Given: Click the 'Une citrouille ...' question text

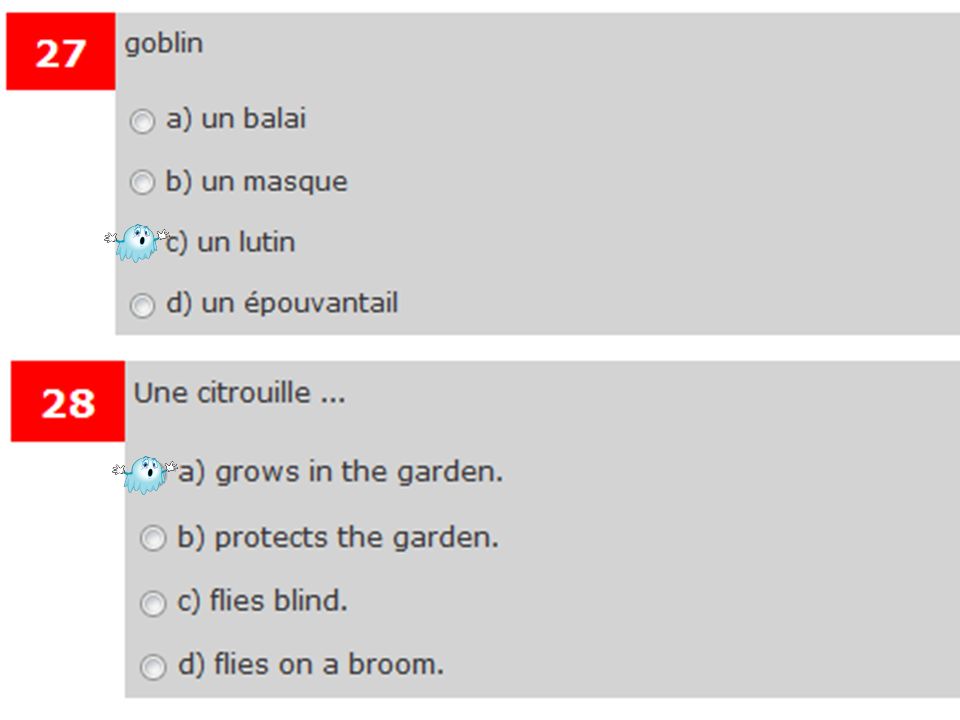Looking at the screenshot, I should pyautogui.click(x=239, y=393).
